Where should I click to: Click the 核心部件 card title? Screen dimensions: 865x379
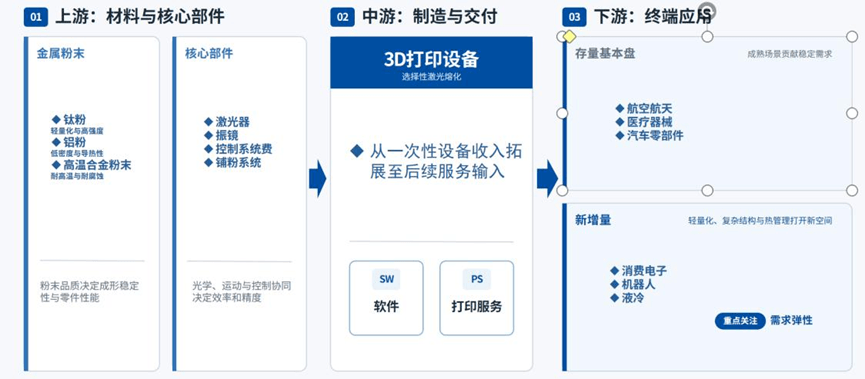(x=209, y=54)
